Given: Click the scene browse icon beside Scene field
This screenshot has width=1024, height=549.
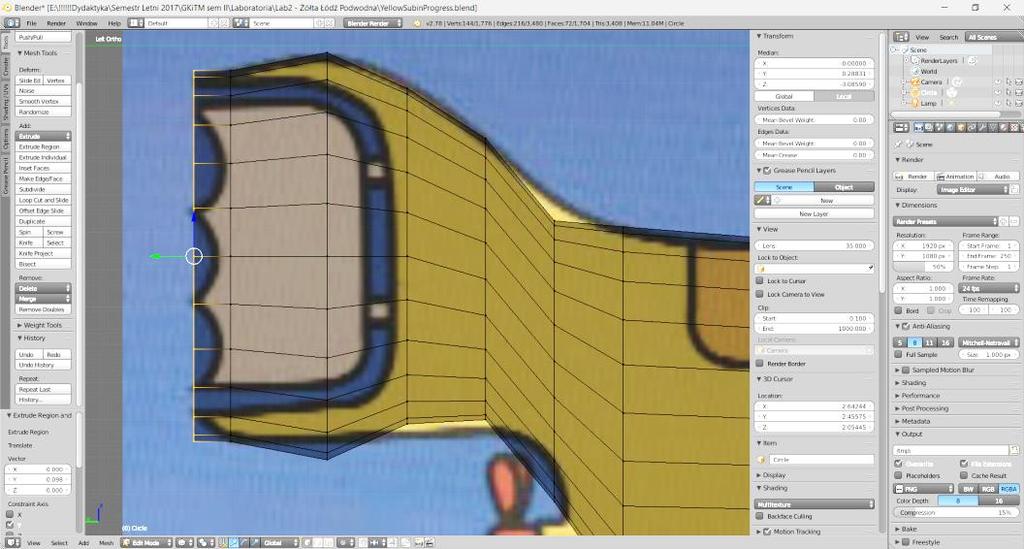Looking at the screenshot, I should click(240, 23).
